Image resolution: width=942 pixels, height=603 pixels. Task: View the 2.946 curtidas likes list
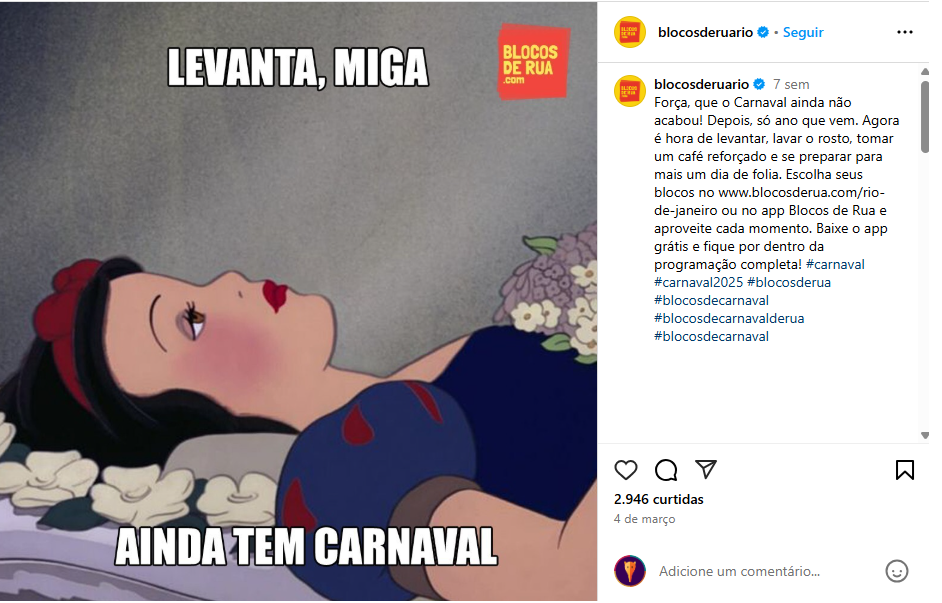[x=658, y=499]
